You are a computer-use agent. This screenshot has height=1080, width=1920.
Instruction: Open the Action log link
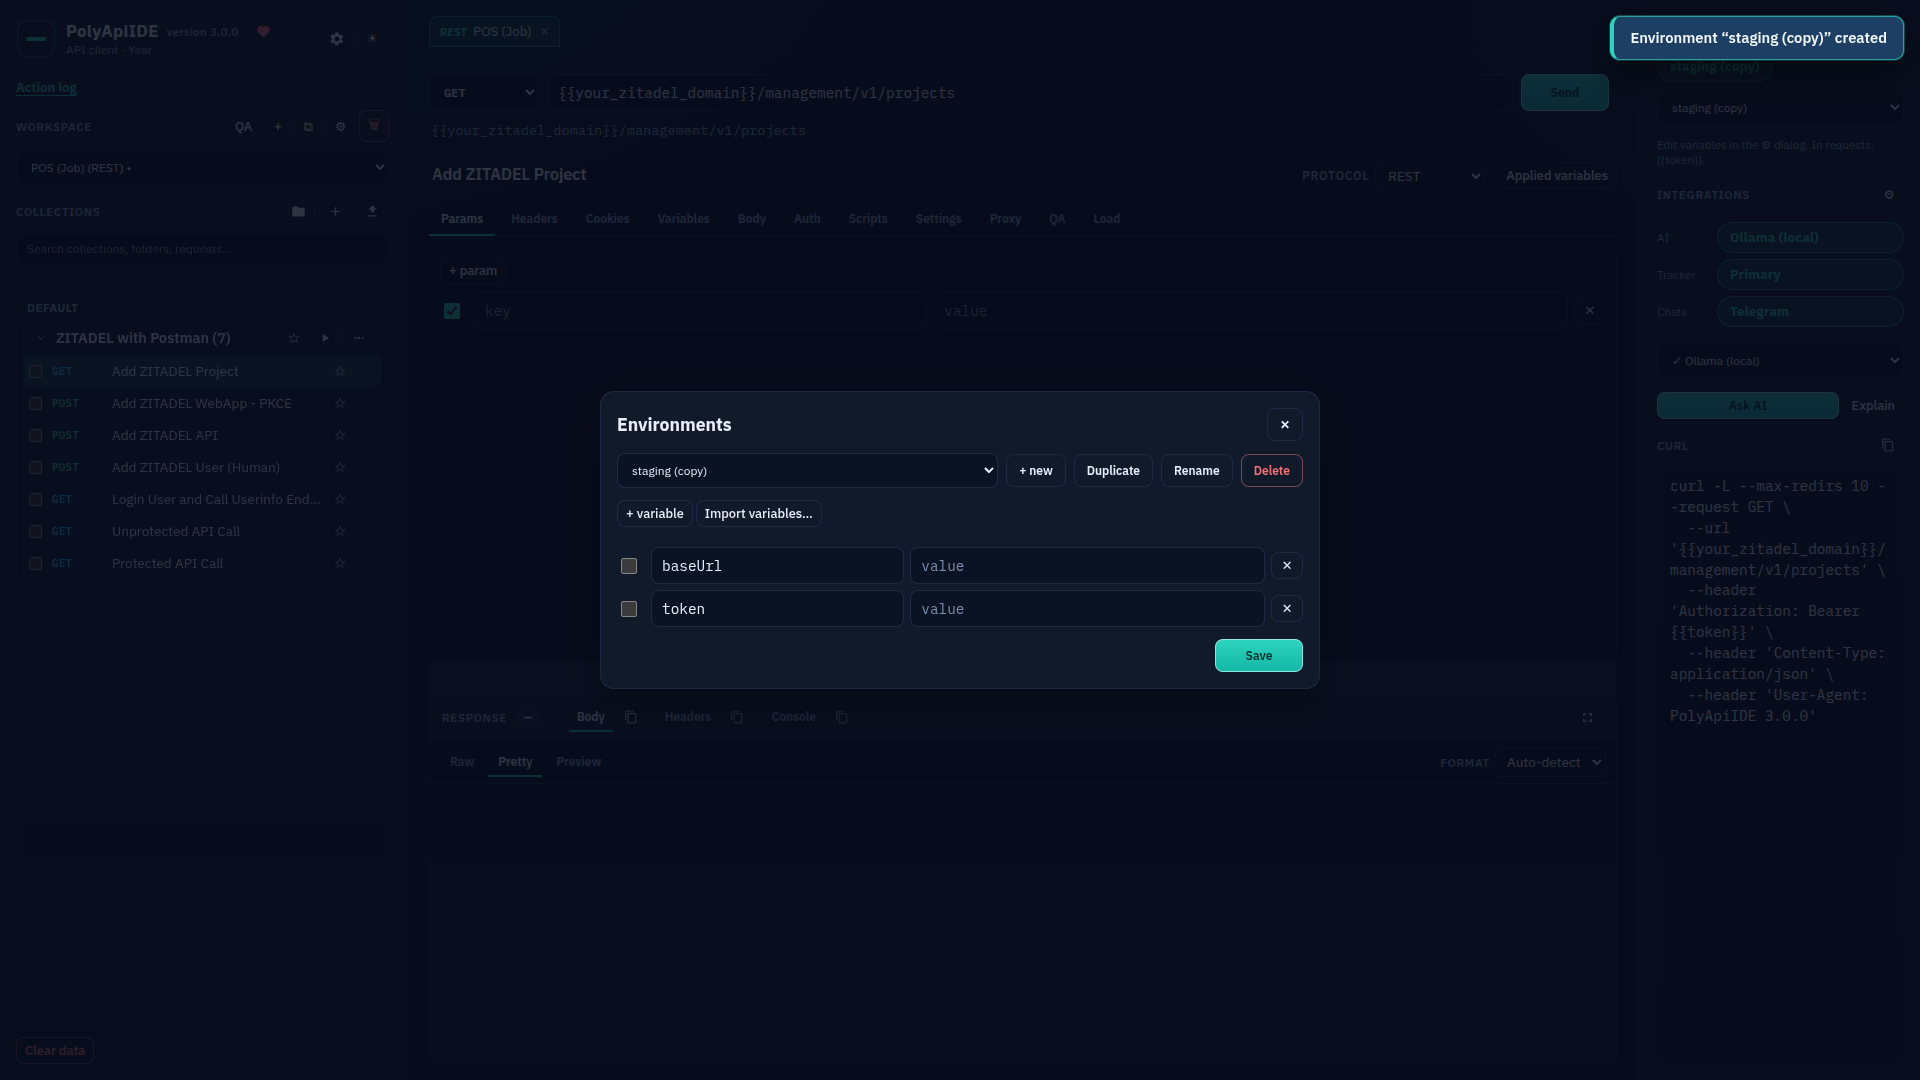pyautogui.click(x=46, y=88)
